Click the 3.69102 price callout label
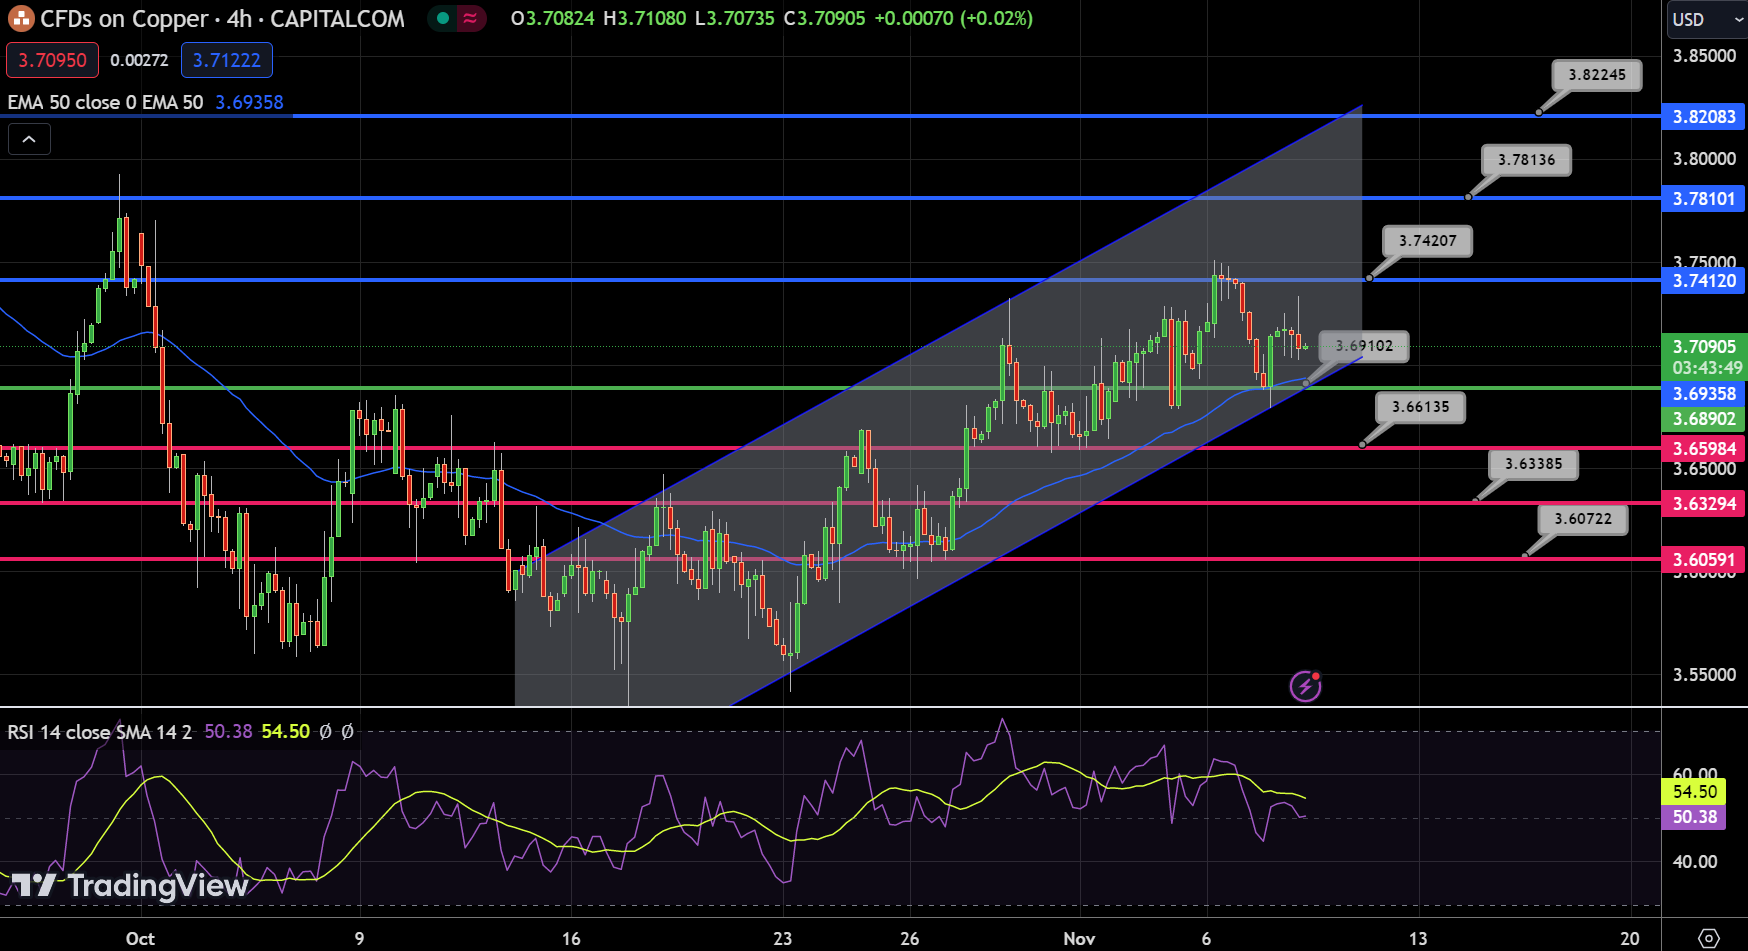Viewport: 1748px width, 951px height. pos(1364,346)
